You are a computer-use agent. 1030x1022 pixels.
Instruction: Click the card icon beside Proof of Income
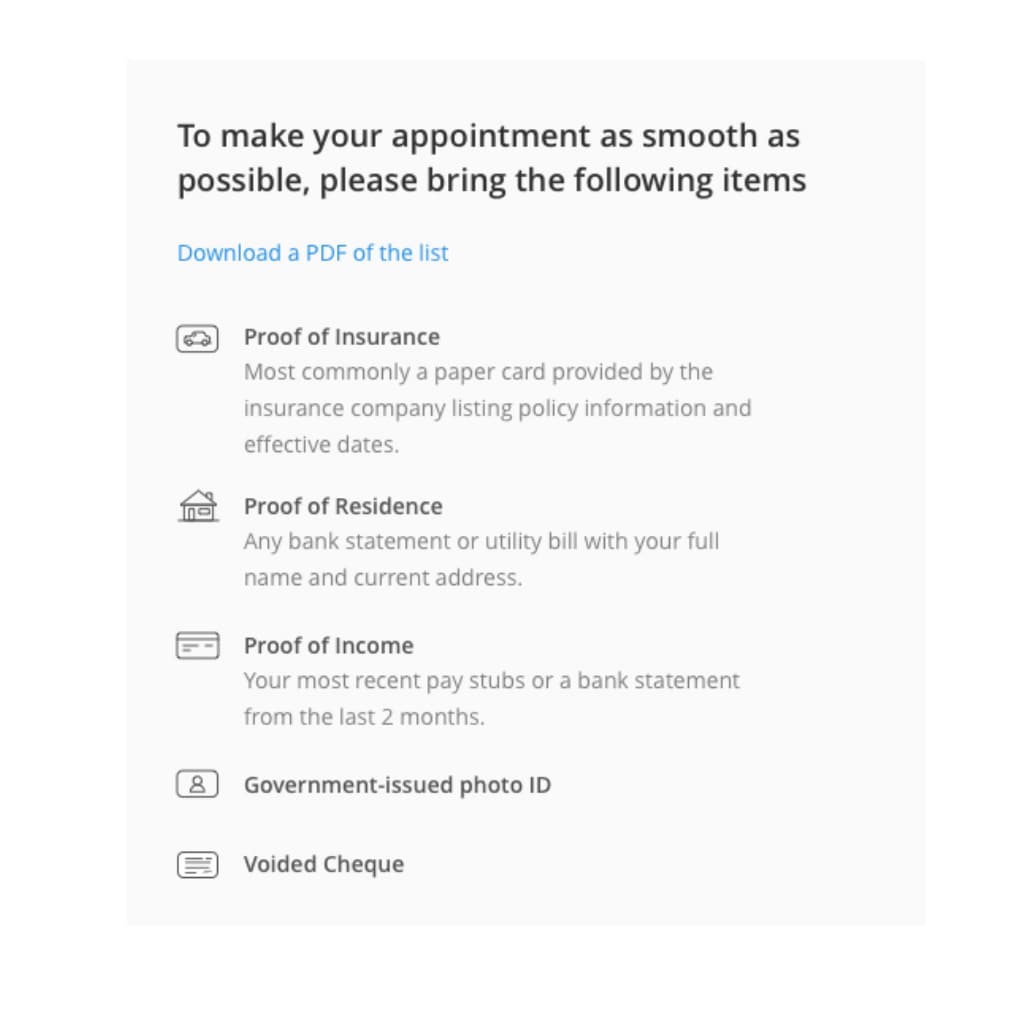coord(197,646)
